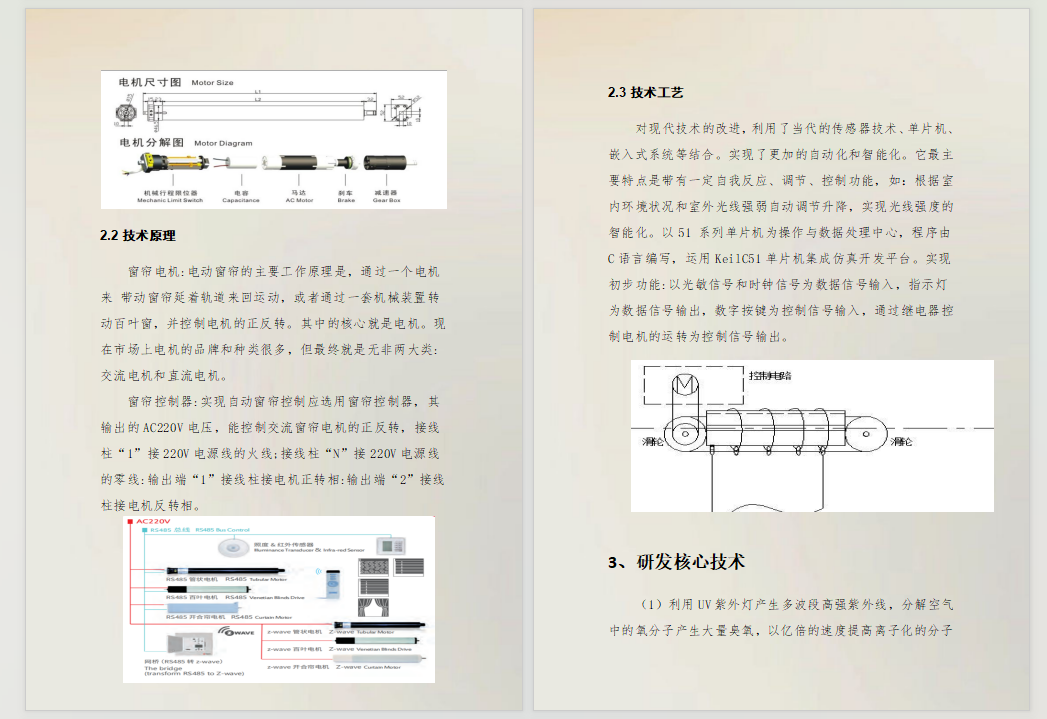Click the Z-WAVE logo in the wiring diagram
The image size is (1047, 719).
point(236,632)
